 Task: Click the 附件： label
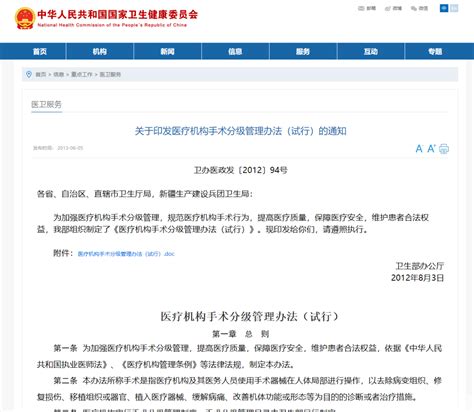coord(63,253)
